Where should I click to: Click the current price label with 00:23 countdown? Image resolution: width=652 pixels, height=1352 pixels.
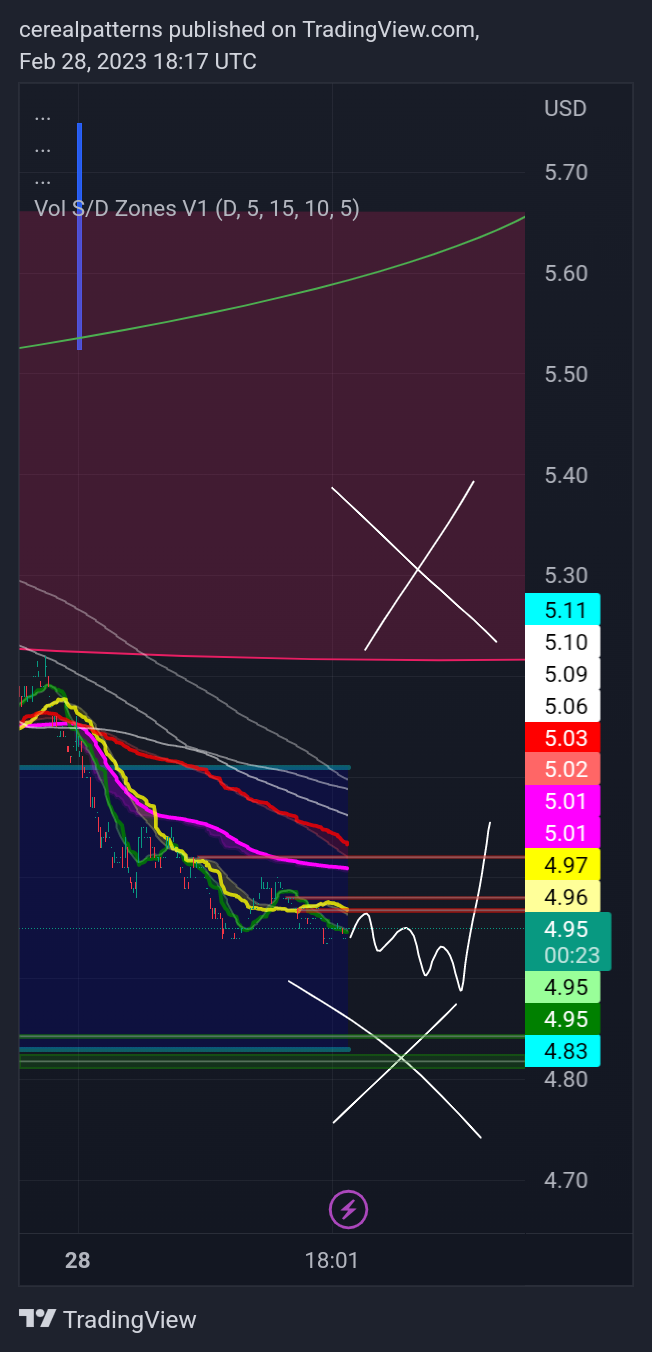tap(567, 942)
